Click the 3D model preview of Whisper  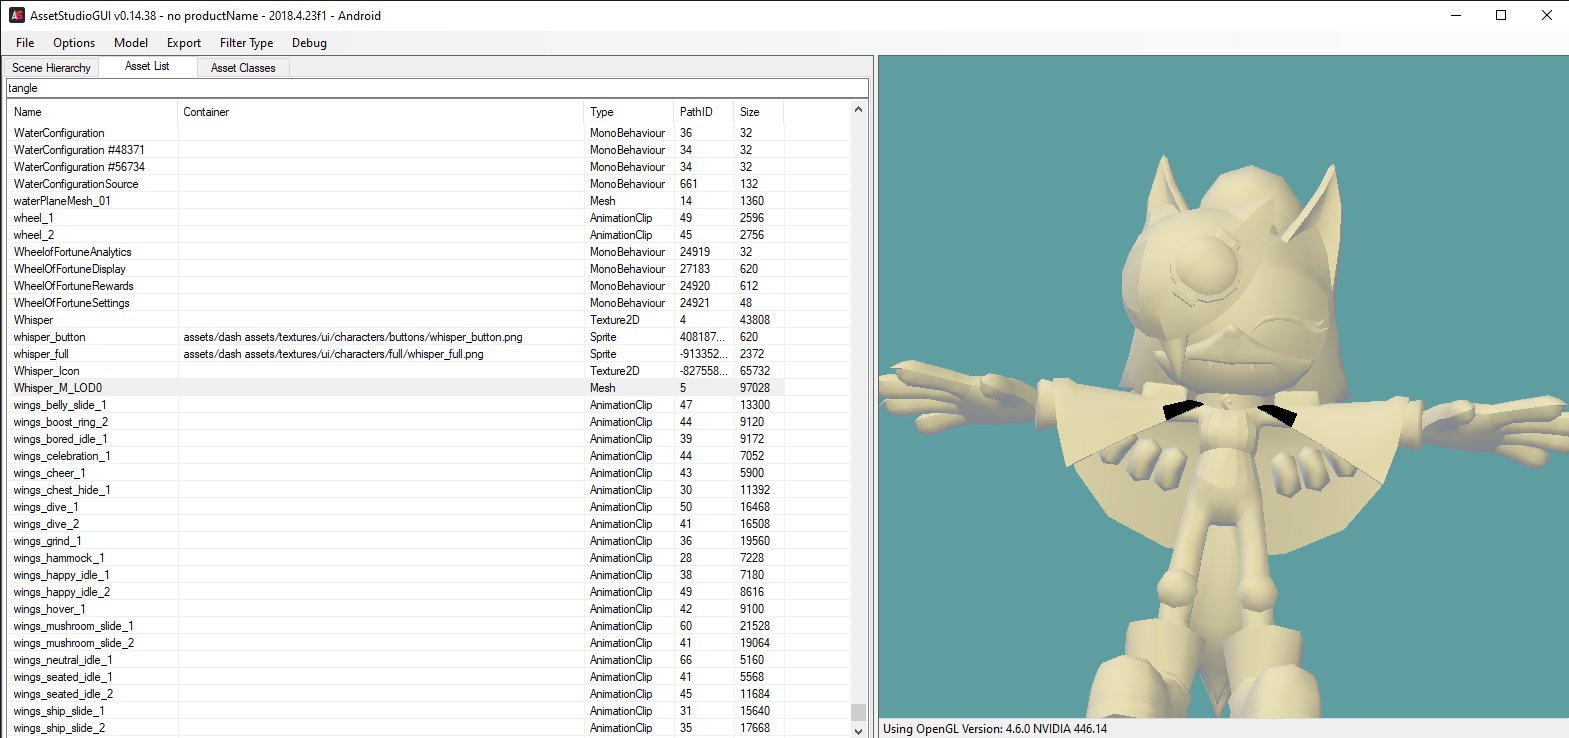(1223, 386)
